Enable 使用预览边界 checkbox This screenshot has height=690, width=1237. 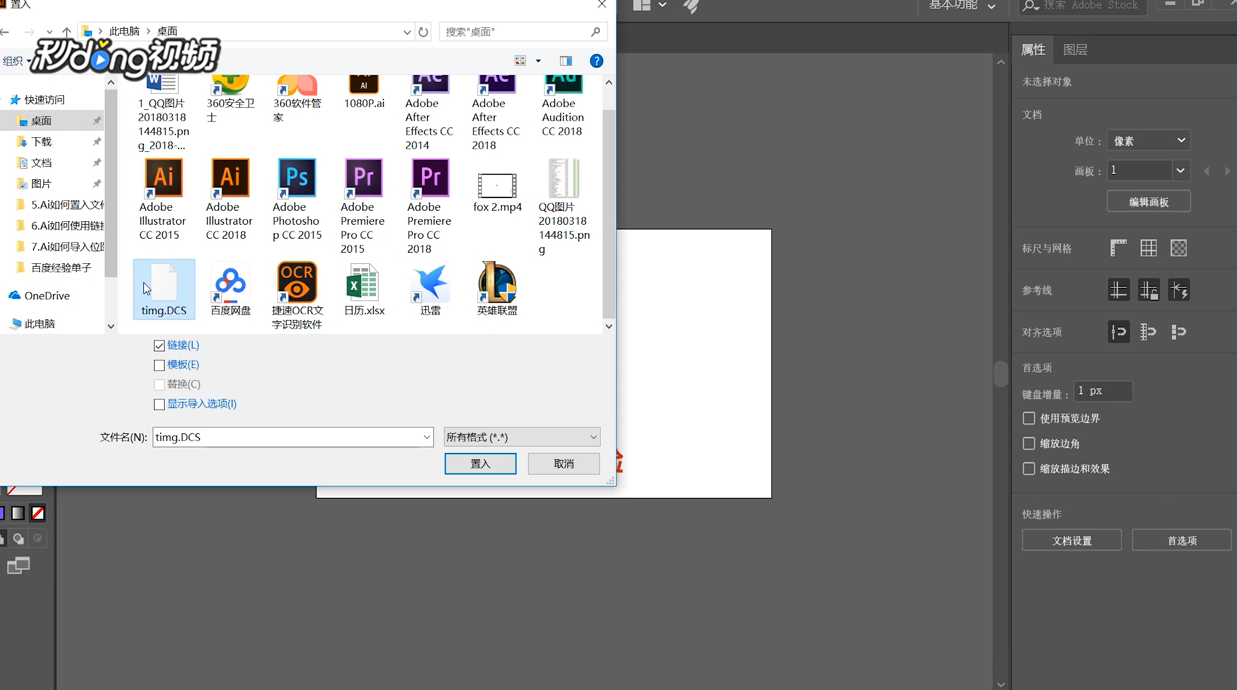[1029, 418]
